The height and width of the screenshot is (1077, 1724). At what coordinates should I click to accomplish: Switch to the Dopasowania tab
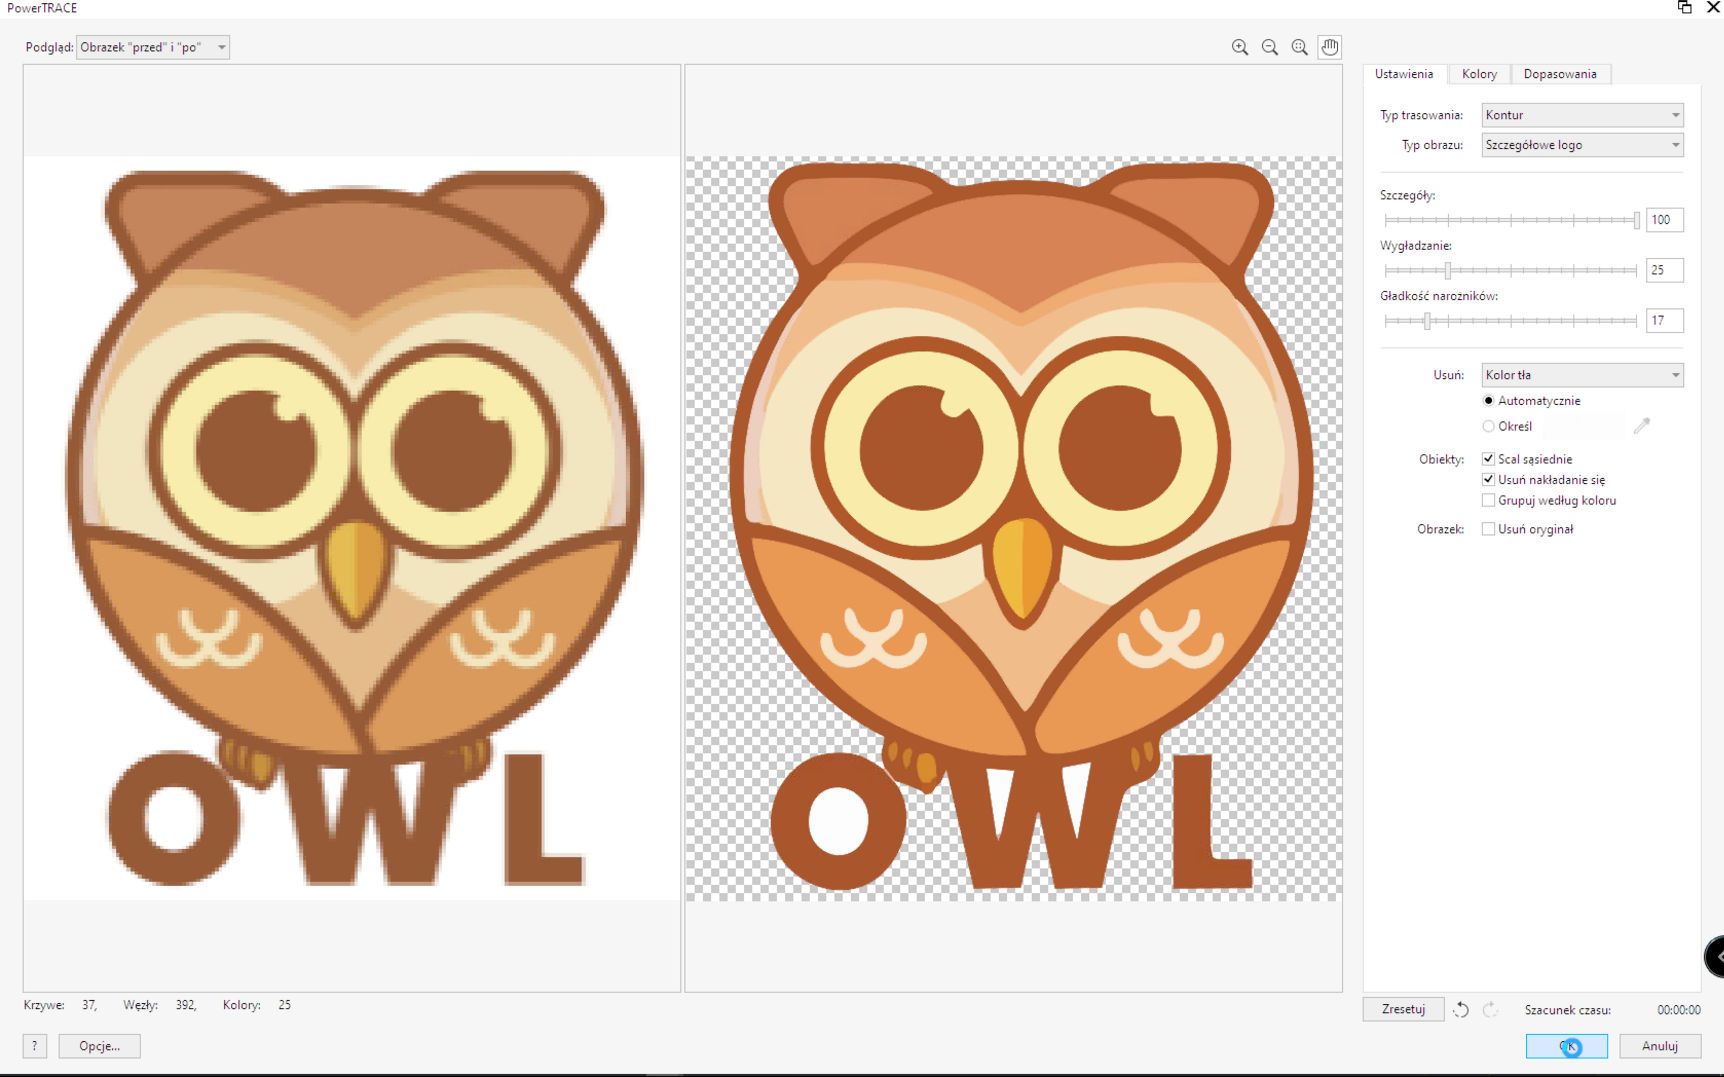pos(1559,74)
